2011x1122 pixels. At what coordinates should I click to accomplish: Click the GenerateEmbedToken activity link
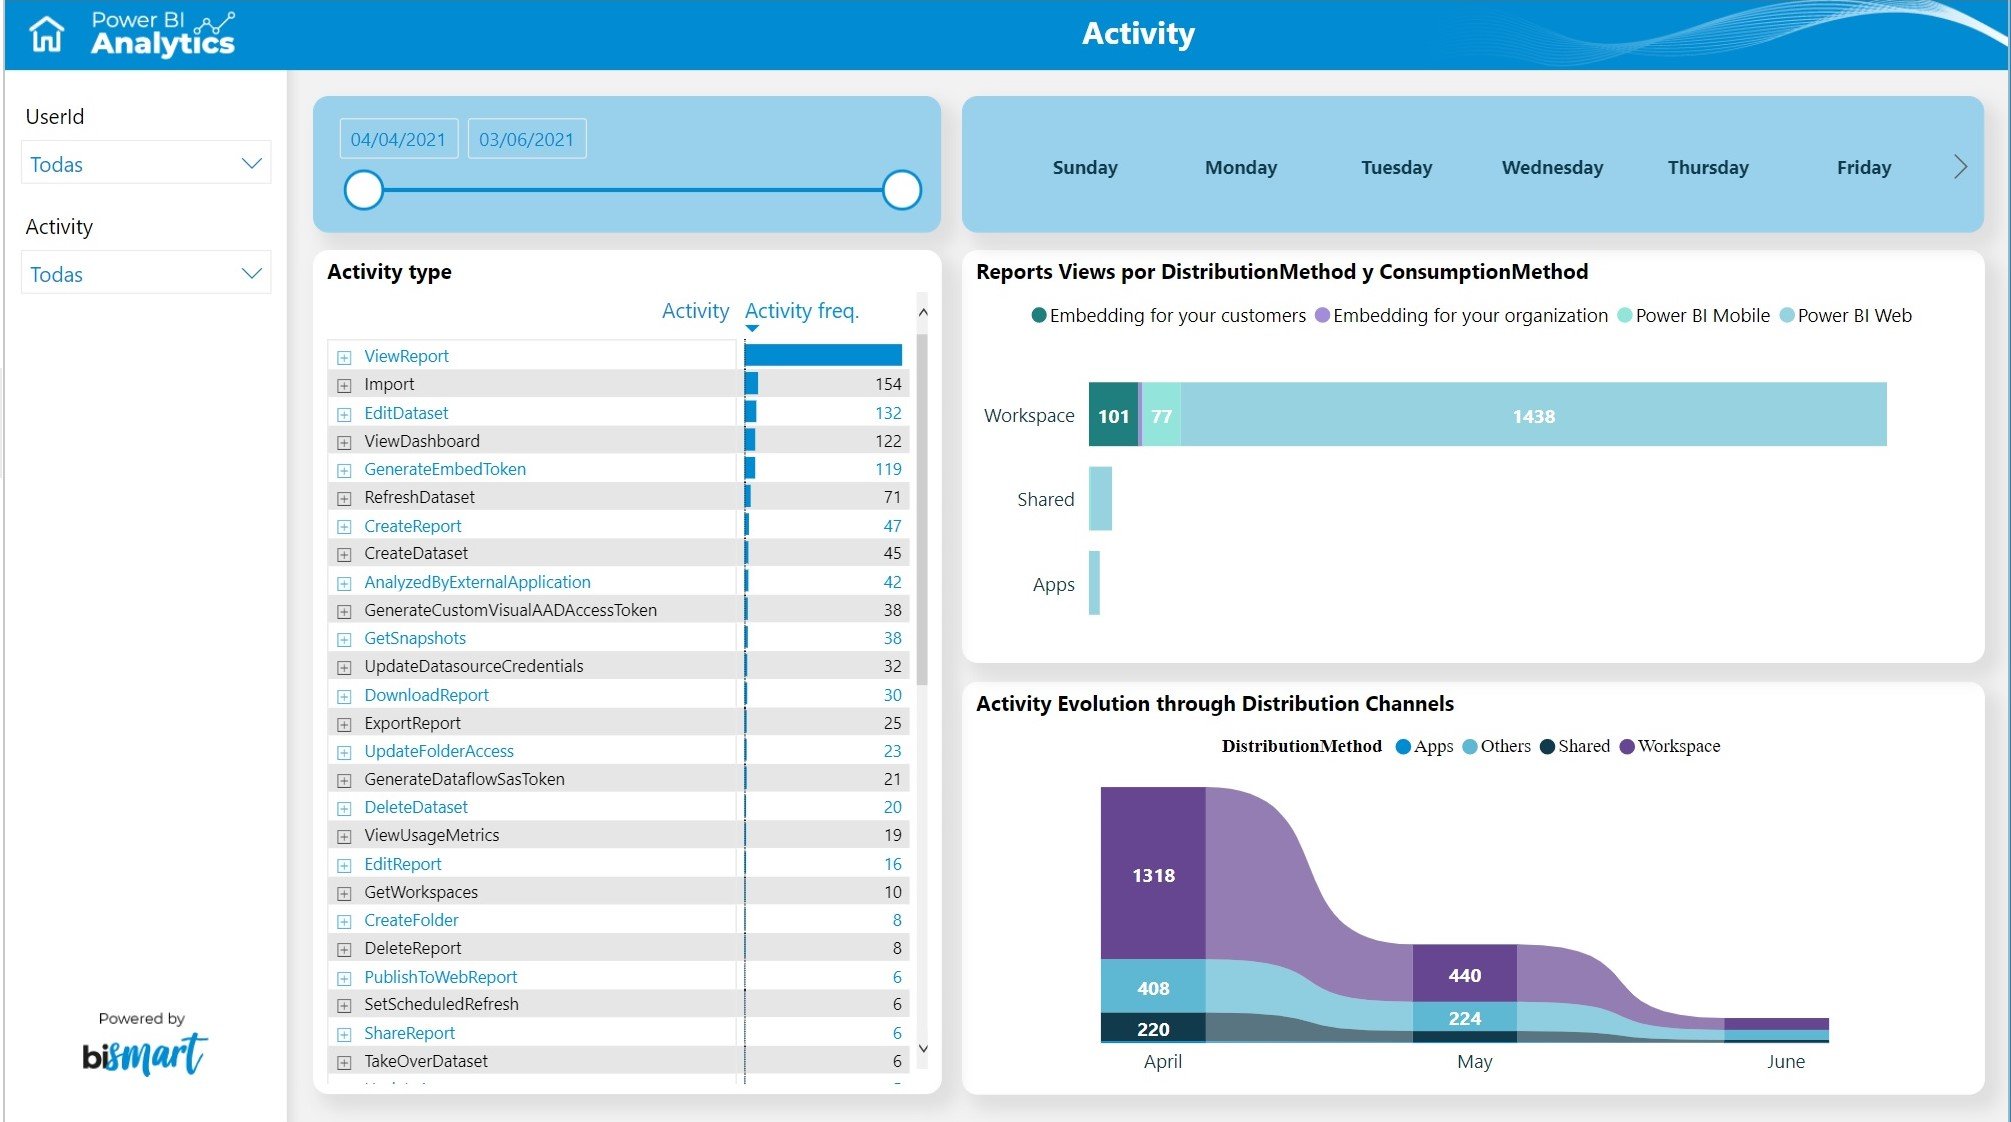click(444, 469)
